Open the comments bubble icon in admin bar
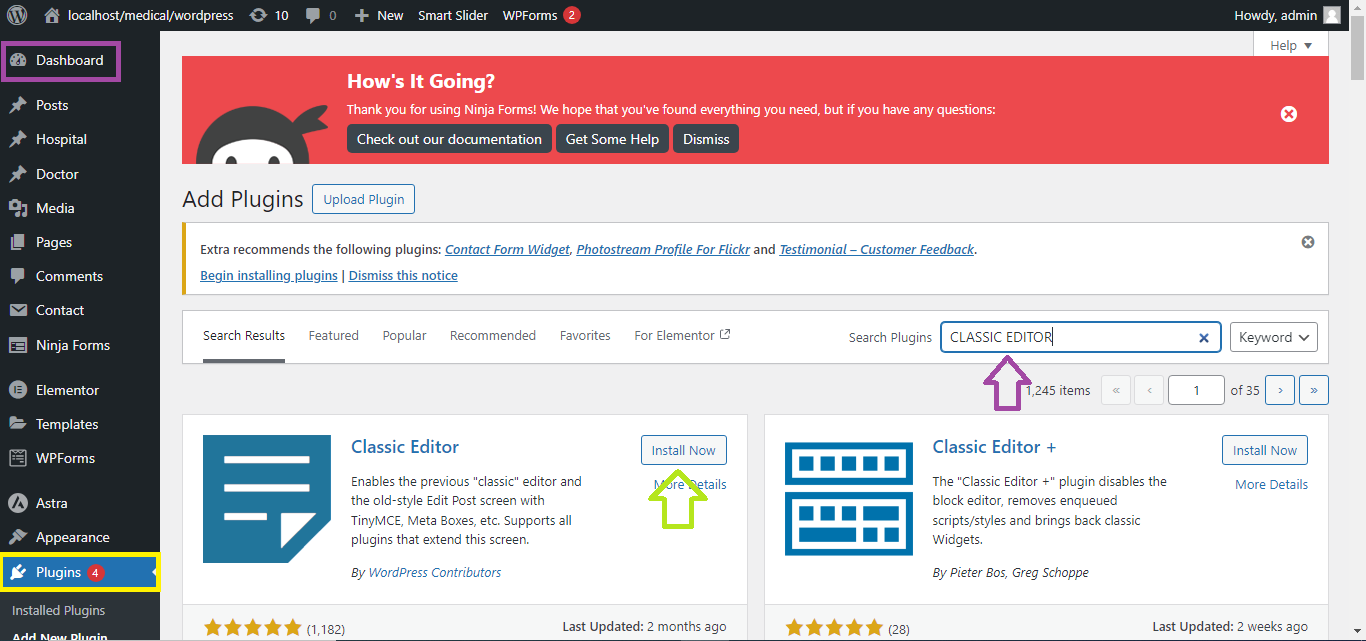1366x641 pixels. click(x=313, y=15)
